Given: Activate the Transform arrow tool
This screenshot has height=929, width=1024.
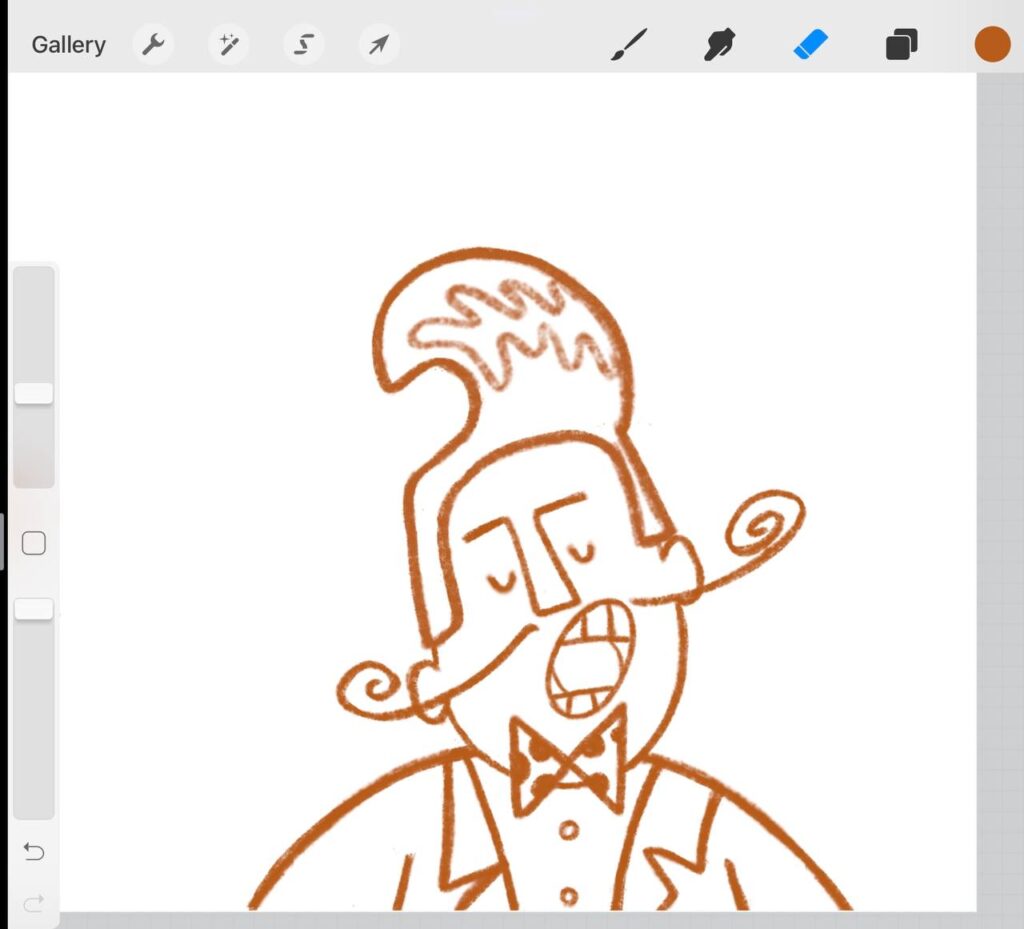Looking at the screenshot, I should [x=379, y=45].
